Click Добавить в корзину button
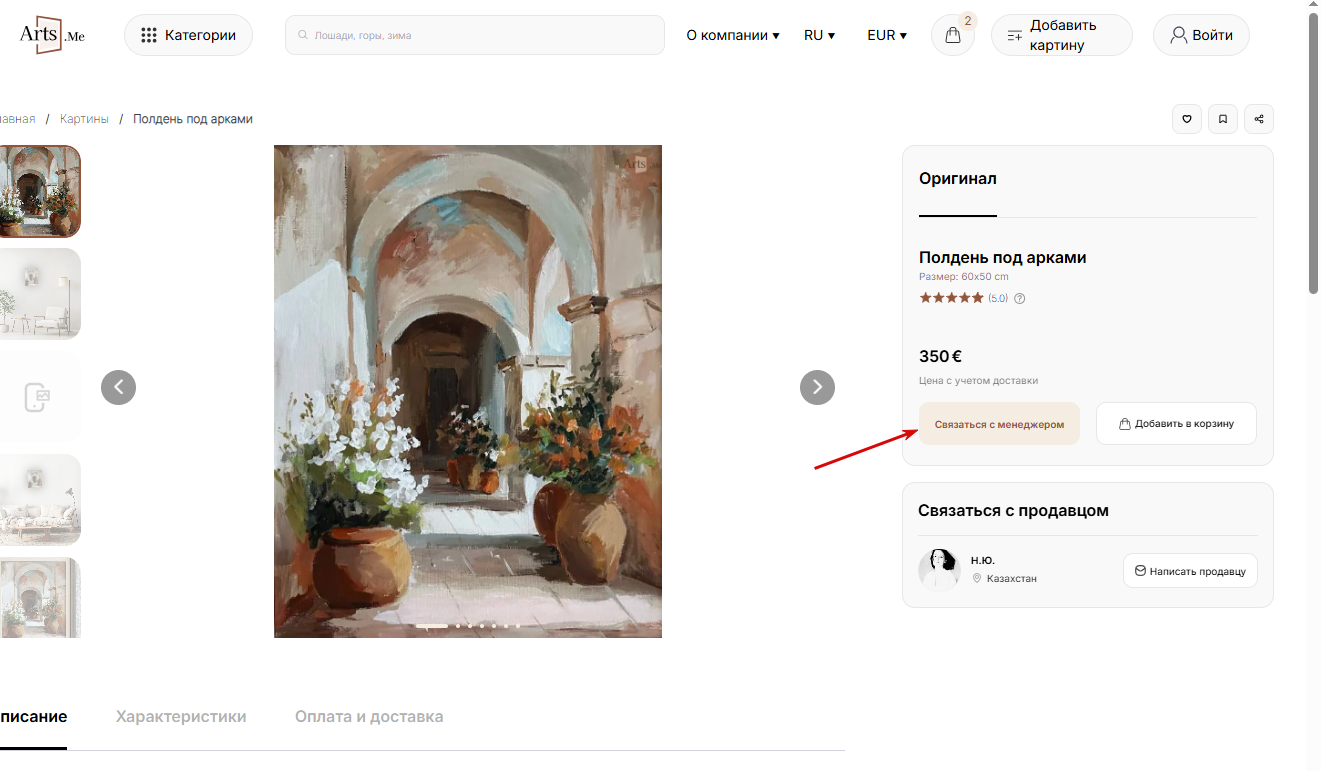 1176,424
